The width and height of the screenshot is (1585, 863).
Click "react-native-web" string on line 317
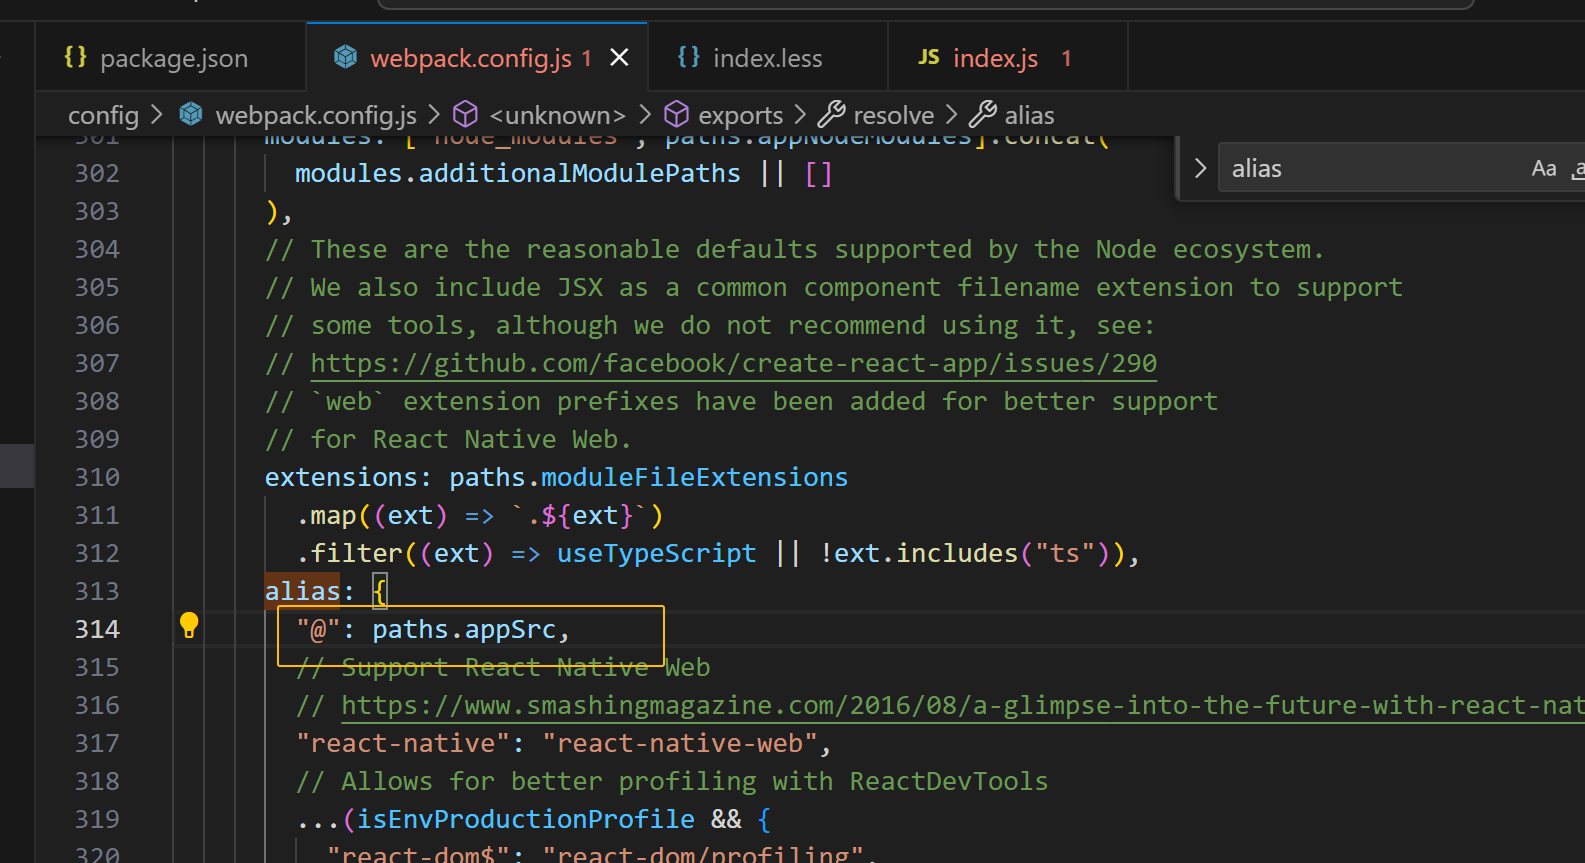pos(680,743)
